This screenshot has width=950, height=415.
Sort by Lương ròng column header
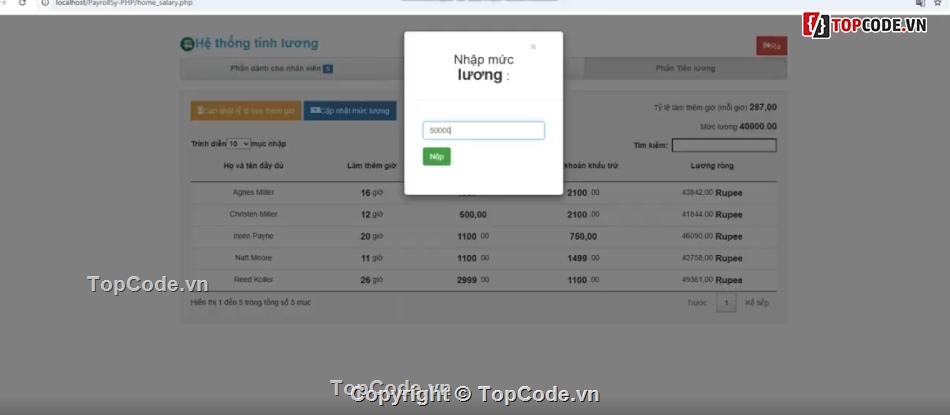coord(712,165)
